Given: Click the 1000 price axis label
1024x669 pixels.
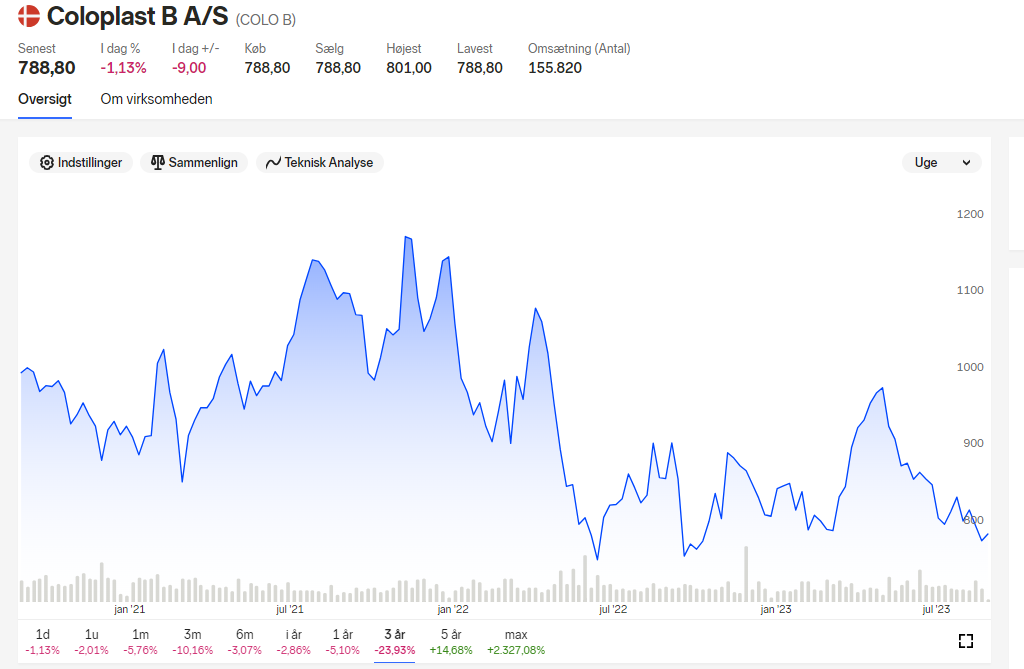Looking at the screenshot, I should click(x=970, y=367).
